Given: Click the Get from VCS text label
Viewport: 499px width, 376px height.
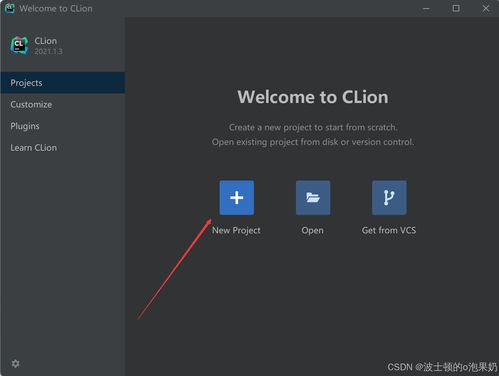Looking at the screenshot, I should (389, 230).
